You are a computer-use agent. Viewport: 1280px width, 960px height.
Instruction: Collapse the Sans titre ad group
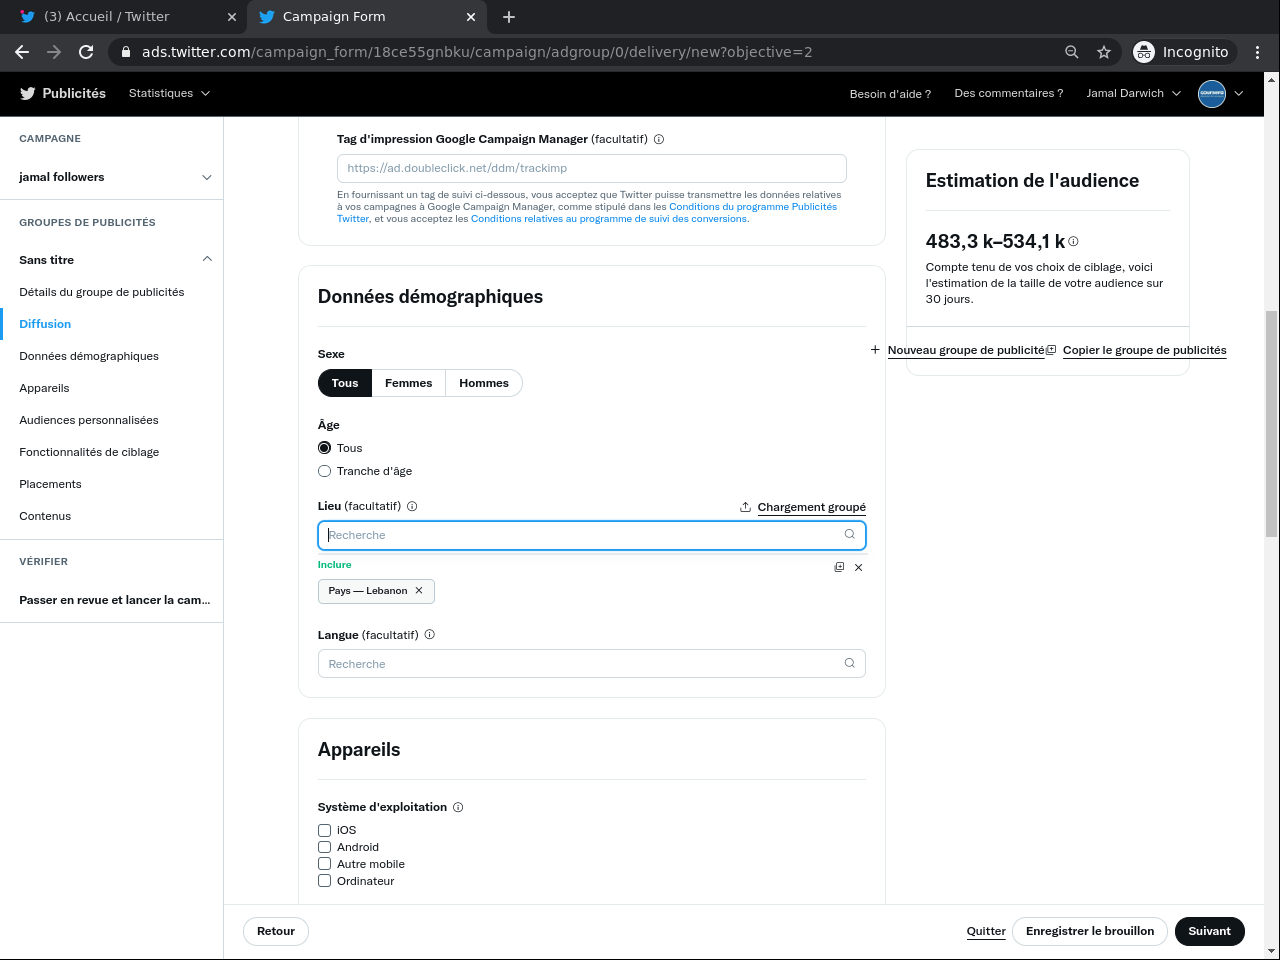[207, 259]
